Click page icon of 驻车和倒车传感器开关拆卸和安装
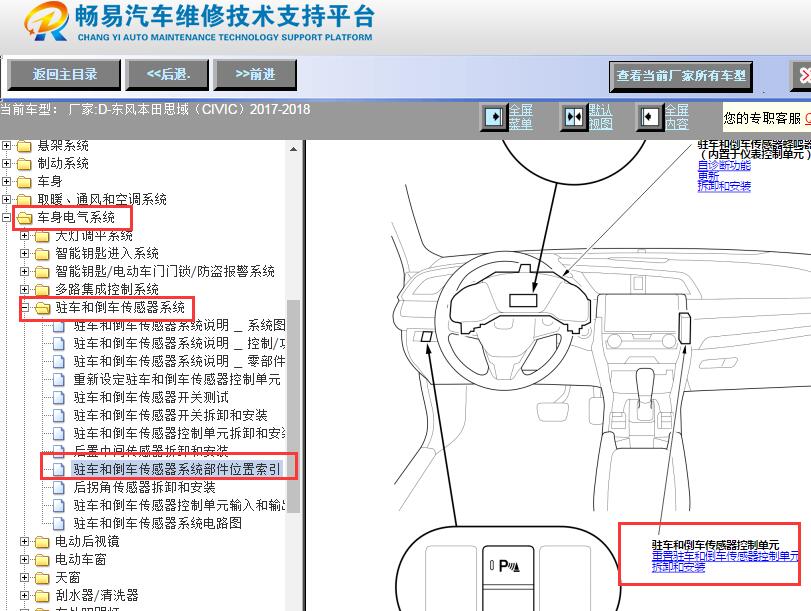 coord(59,415)
